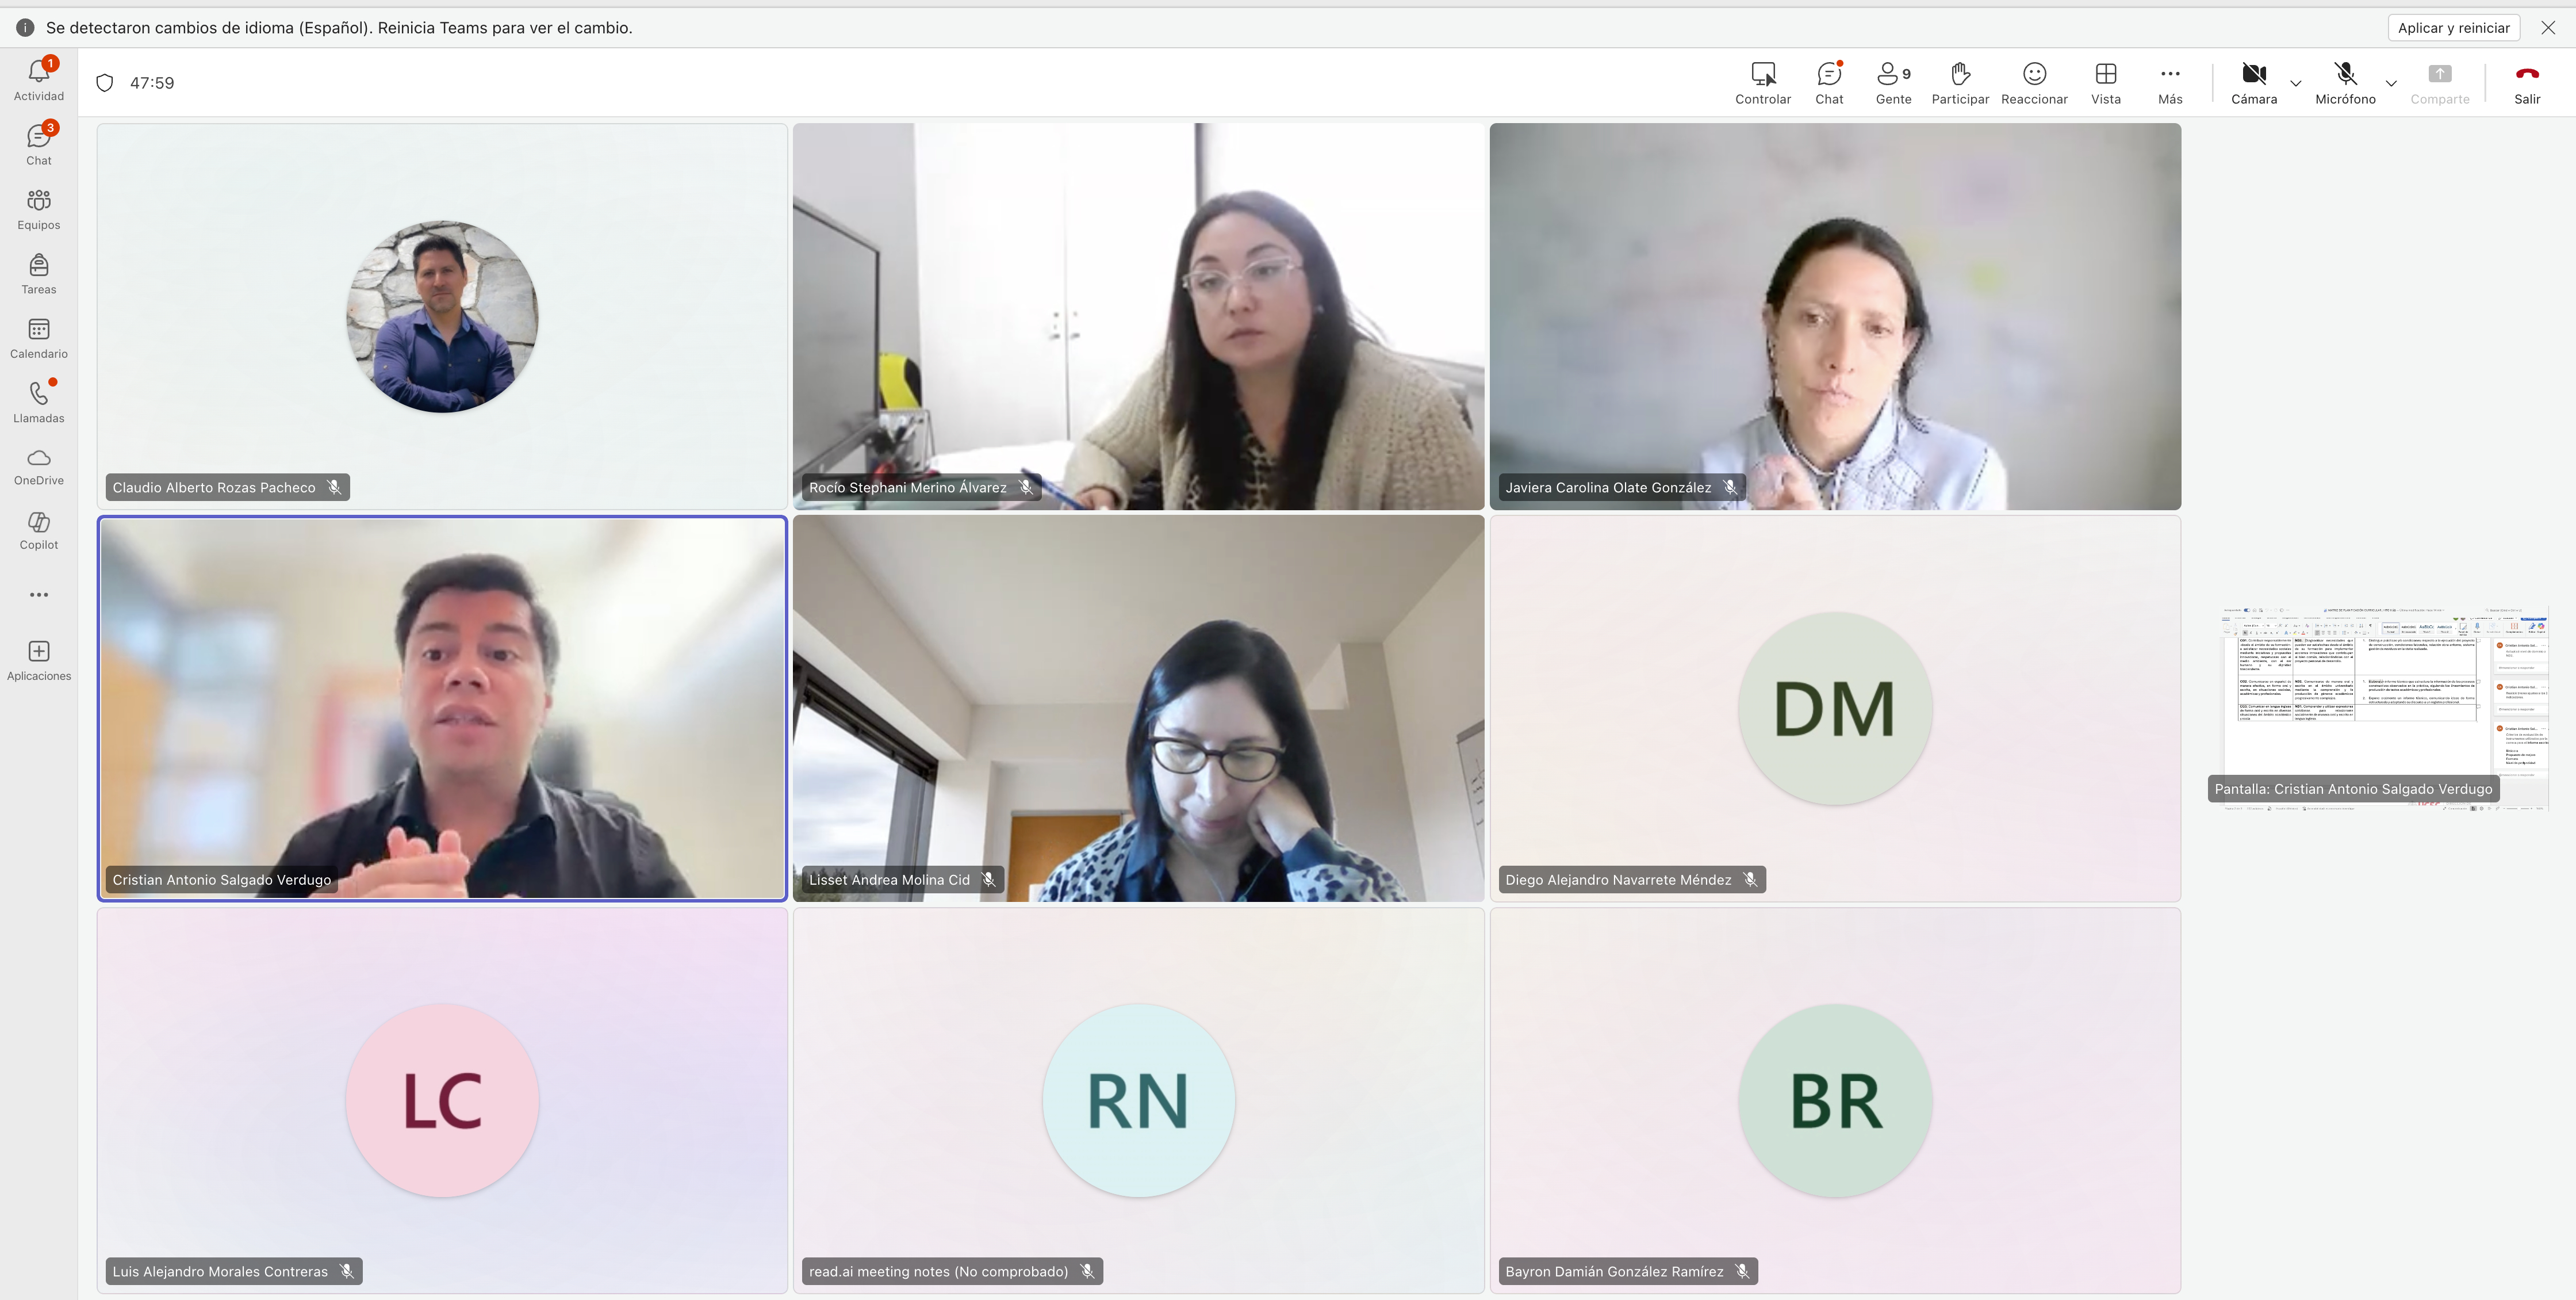Open Copilot in the sidebar
Screen dimensions: 2576x1300
click(39, 522)
